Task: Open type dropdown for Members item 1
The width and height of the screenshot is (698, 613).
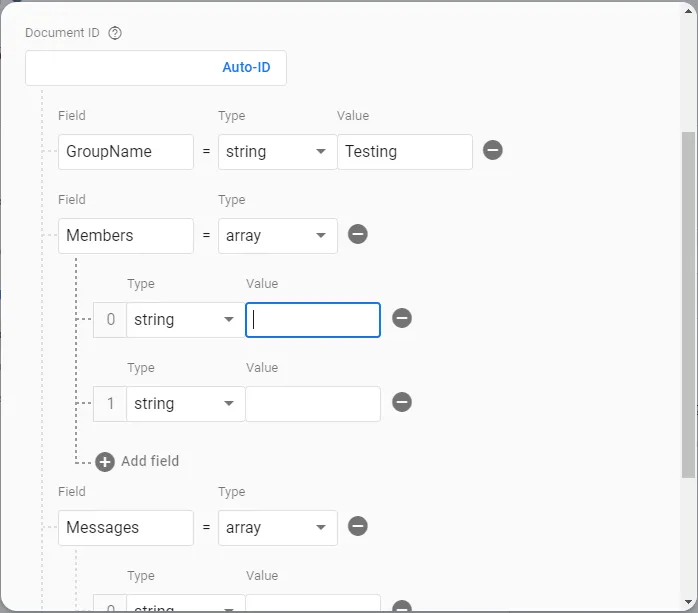Action: pos(185,404)
